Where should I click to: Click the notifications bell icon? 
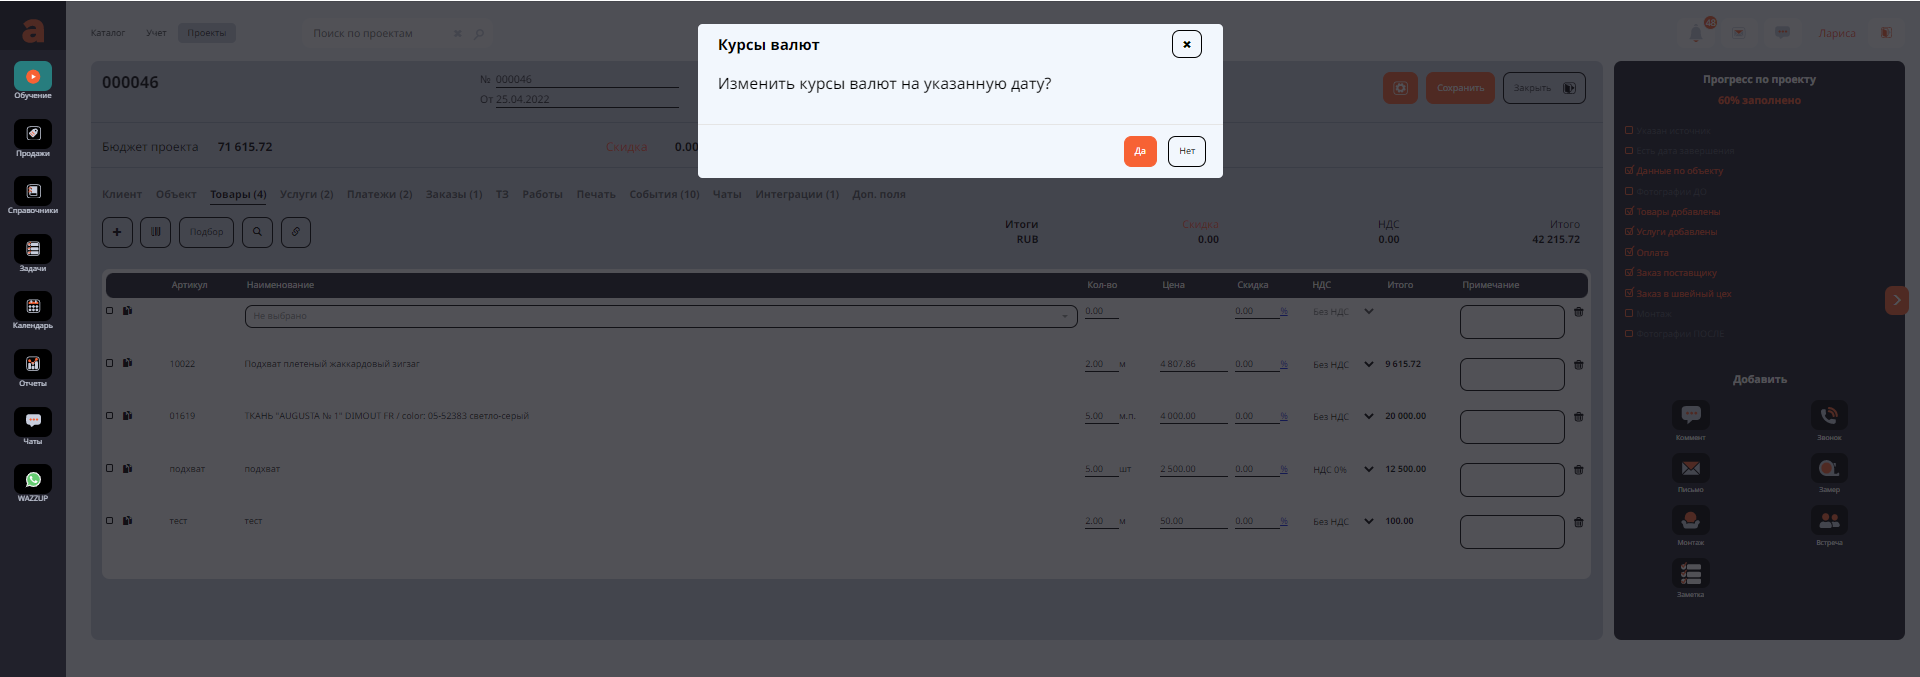point(1696,34)
